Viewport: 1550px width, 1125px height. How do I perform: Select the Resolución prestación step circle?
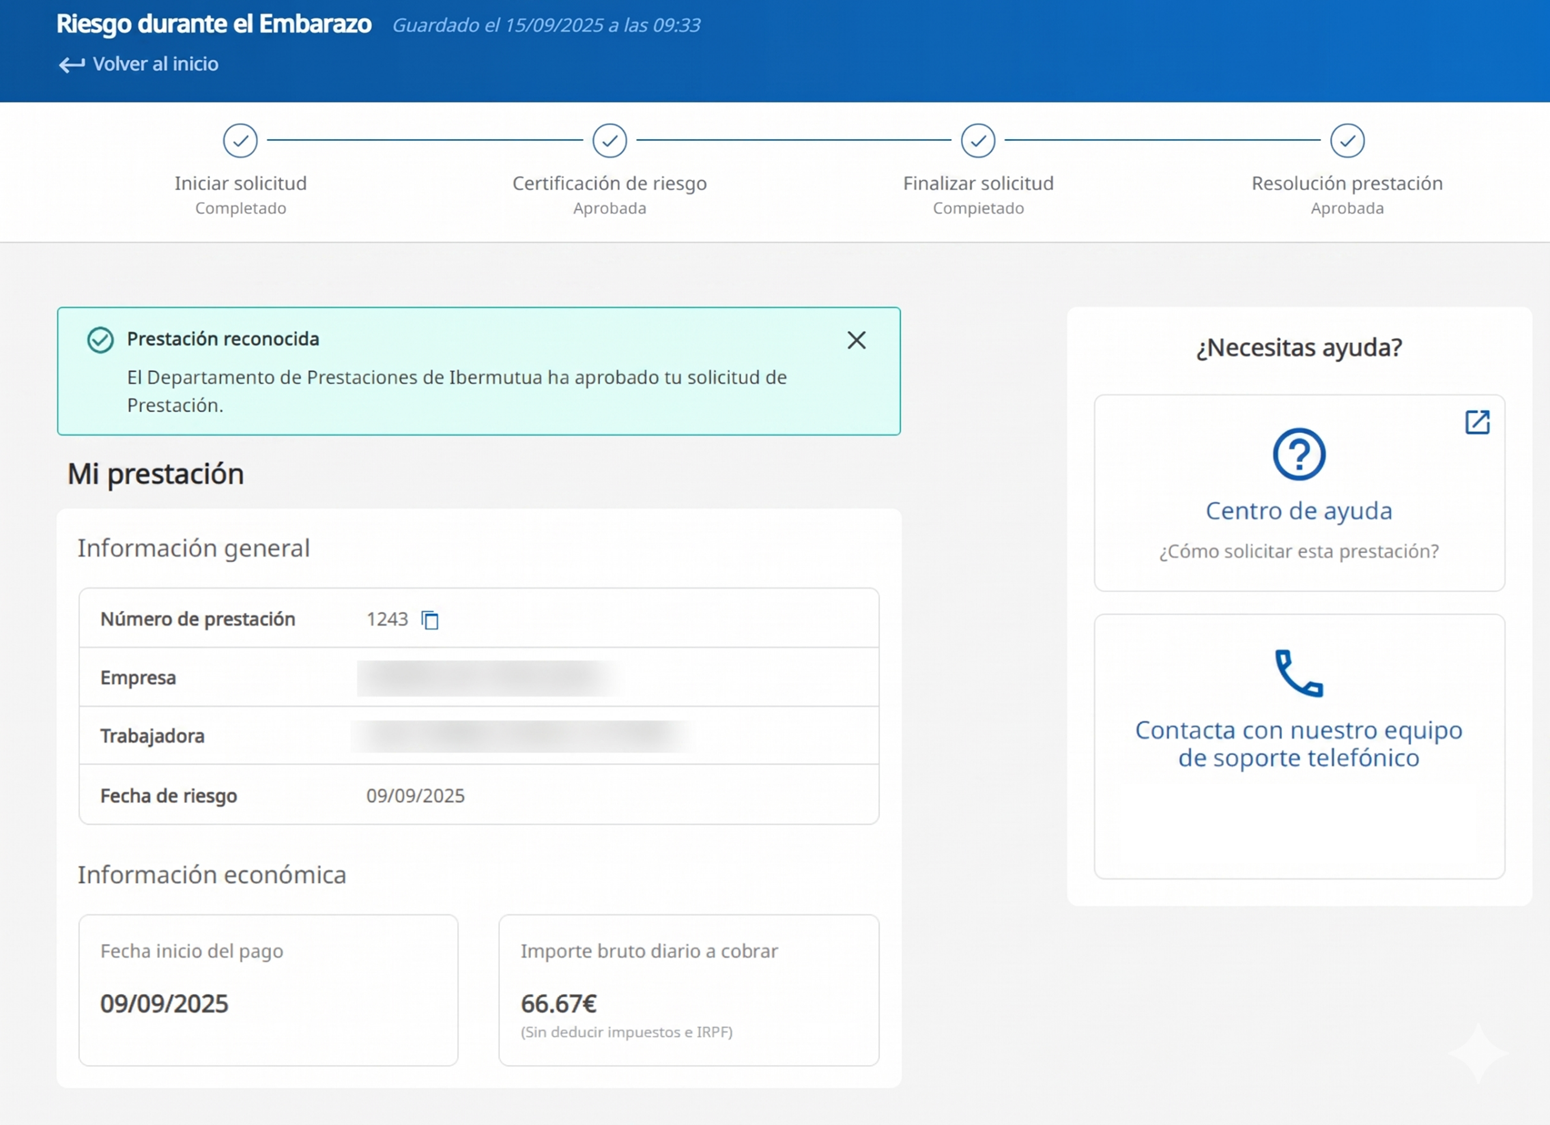pyautogui.click(x=1346, y=141)
